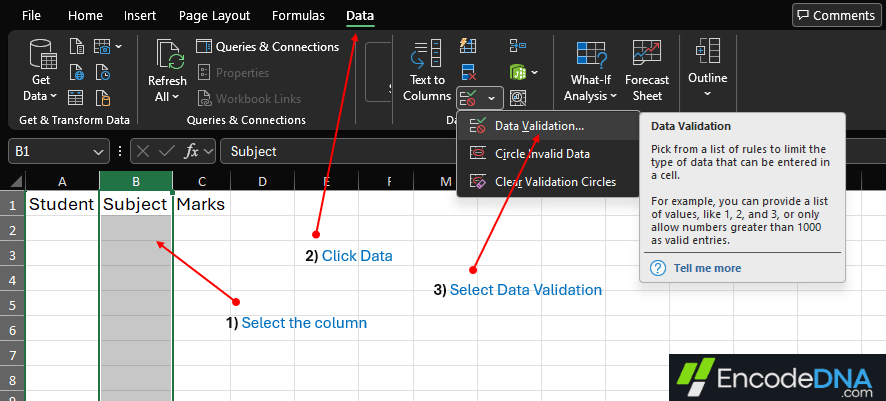
Task: Click the three-dot handle beside Name Box
Action: pyautogui.click(x=120, y=151)
